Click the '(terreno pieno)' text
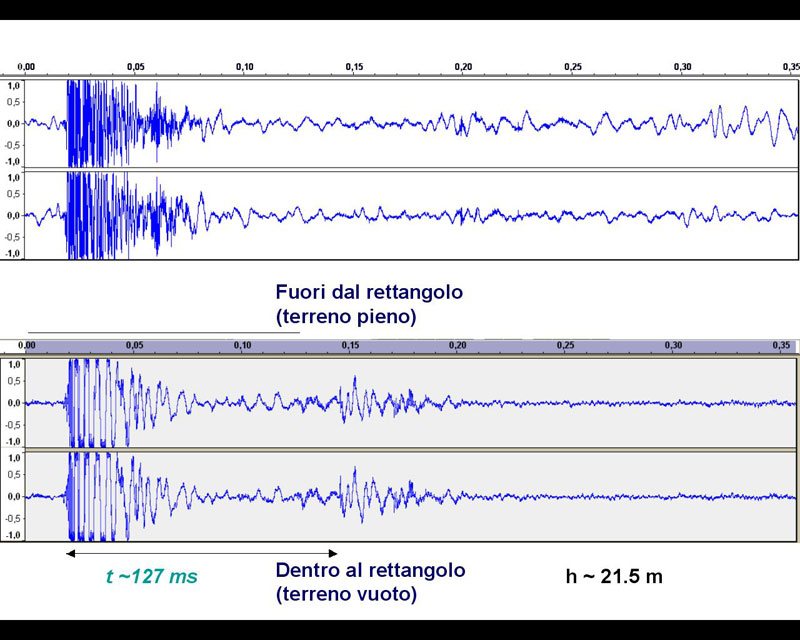 click(x=346, y=317)
